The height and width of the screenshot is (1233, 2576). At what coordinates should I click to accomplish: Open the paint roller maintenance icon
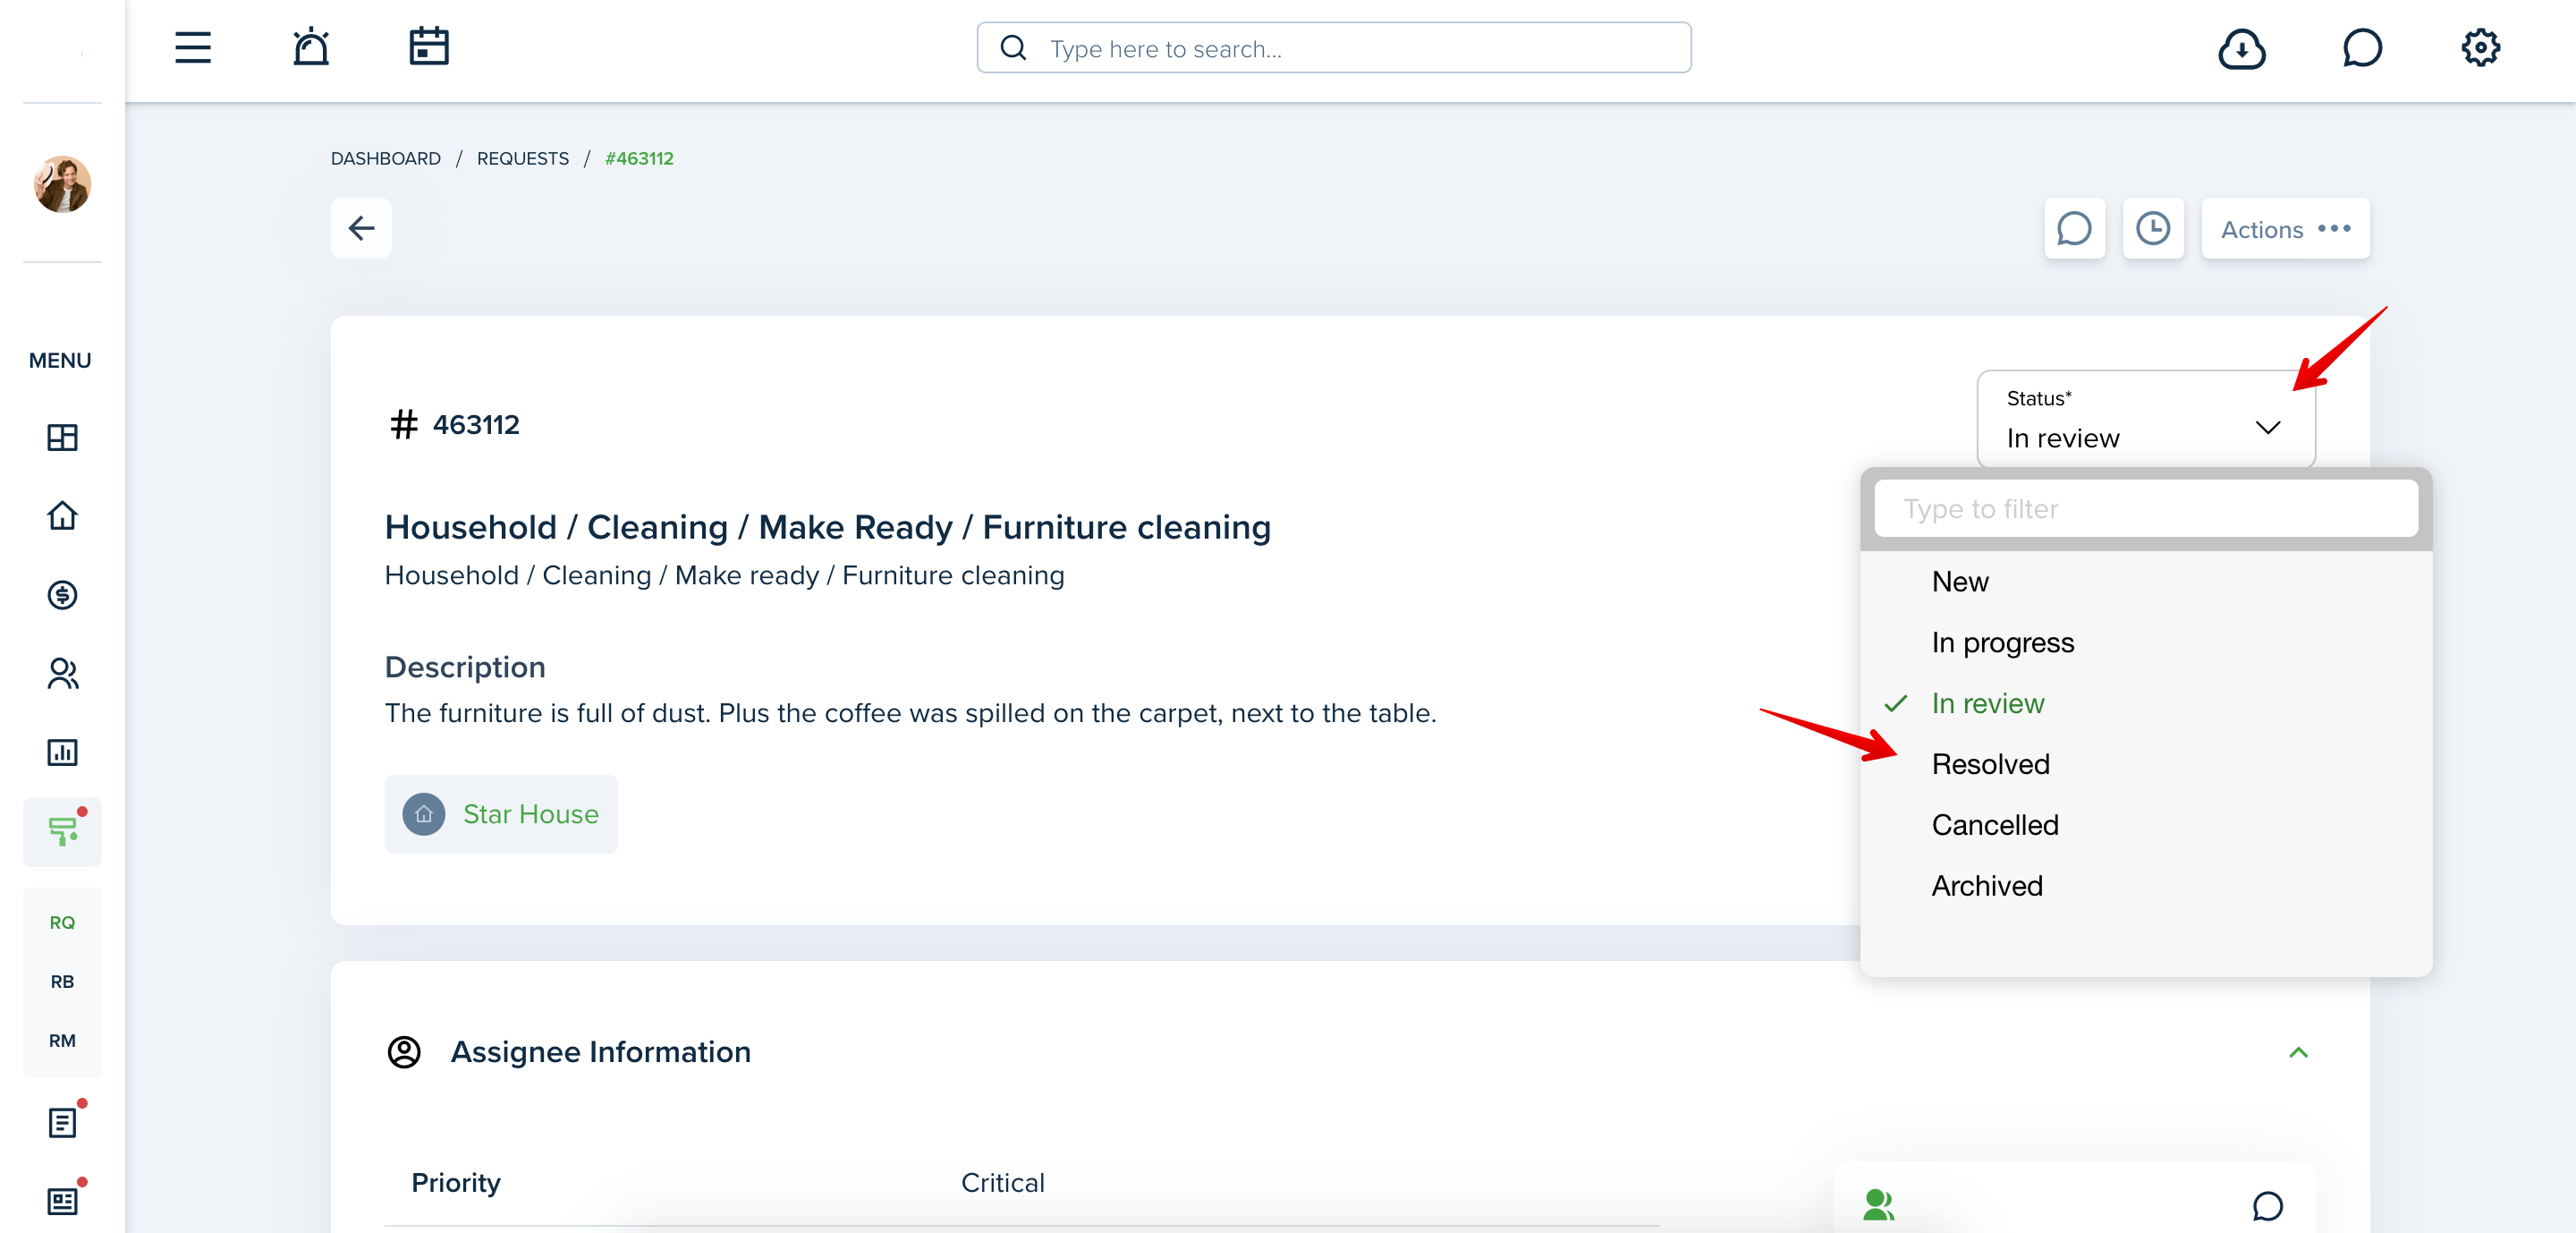pos(62,831)
